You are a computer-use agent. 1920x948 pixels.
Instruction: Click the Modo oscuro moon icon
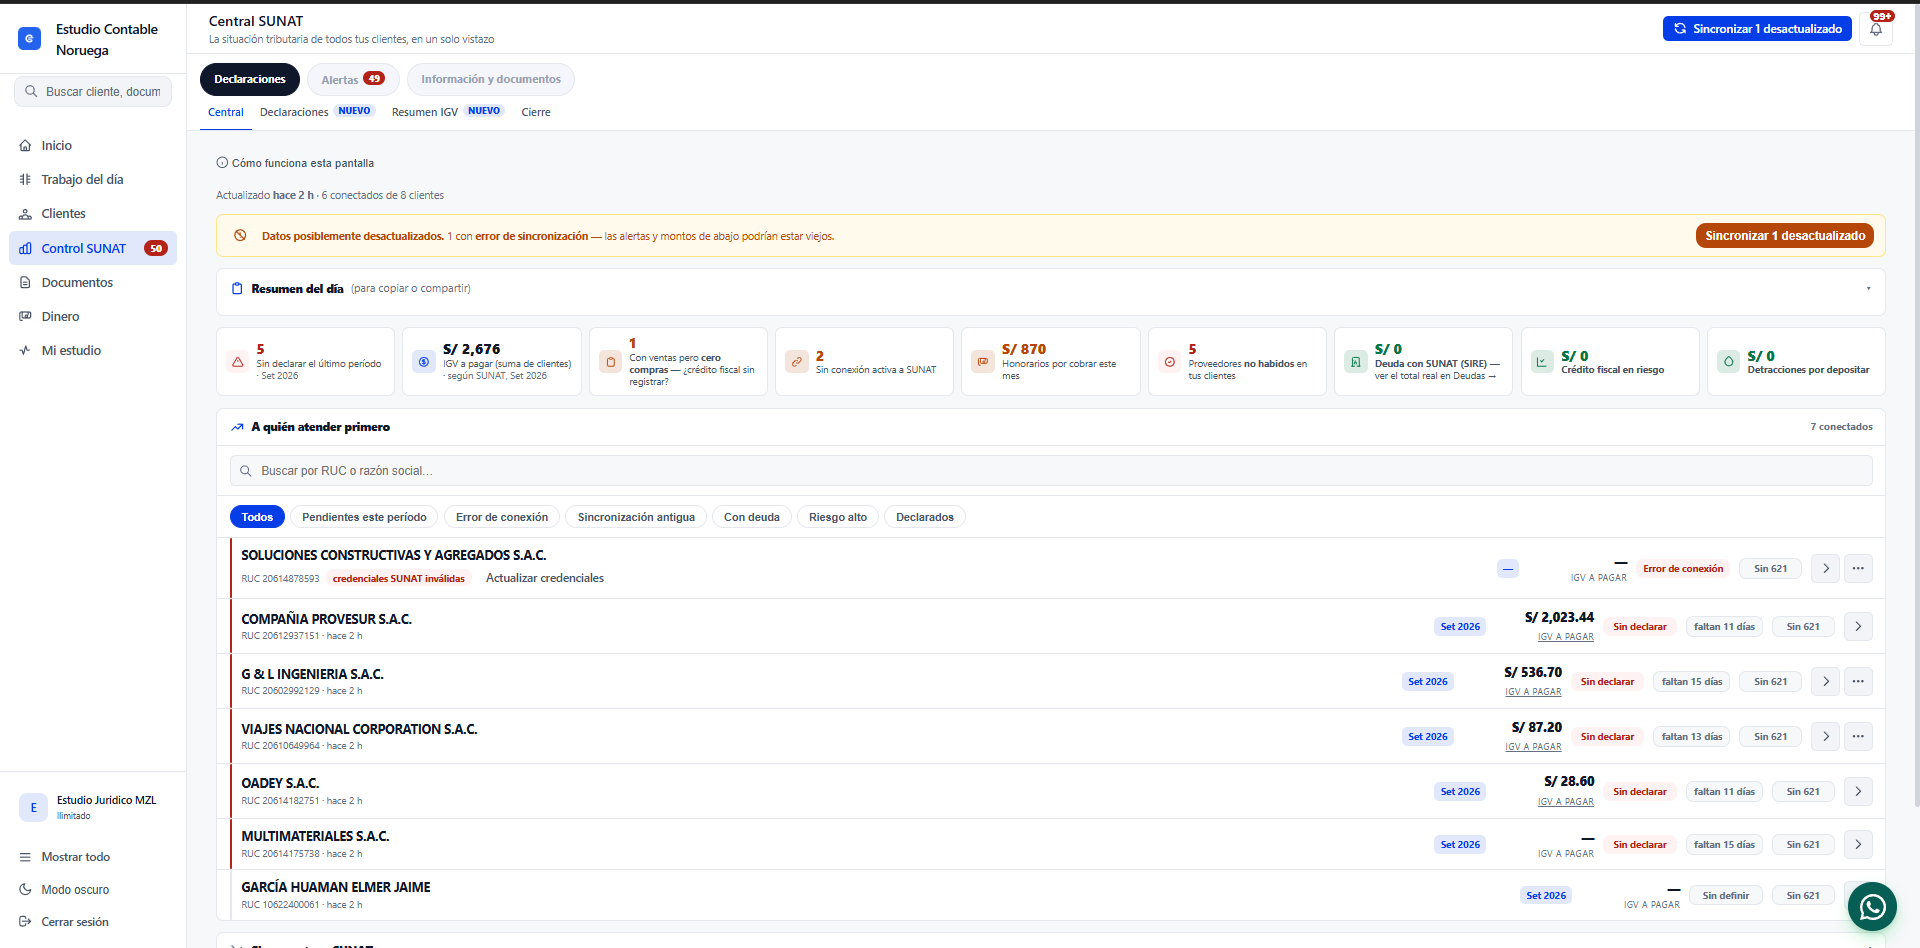click(x=25, y=890)
